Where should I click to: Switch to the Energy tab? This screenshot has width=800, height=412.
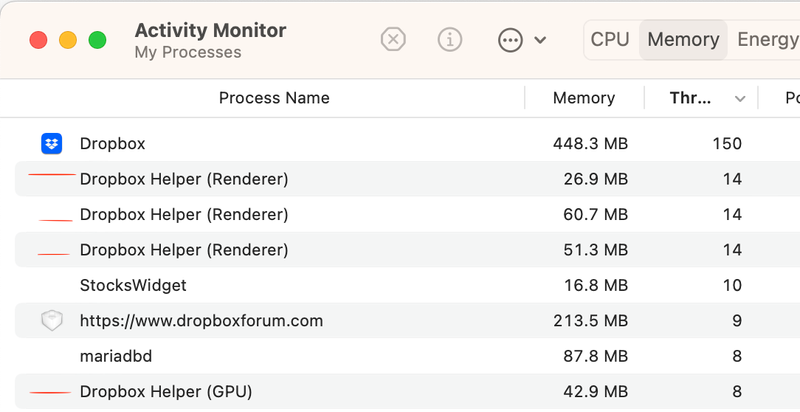[767, 40]
